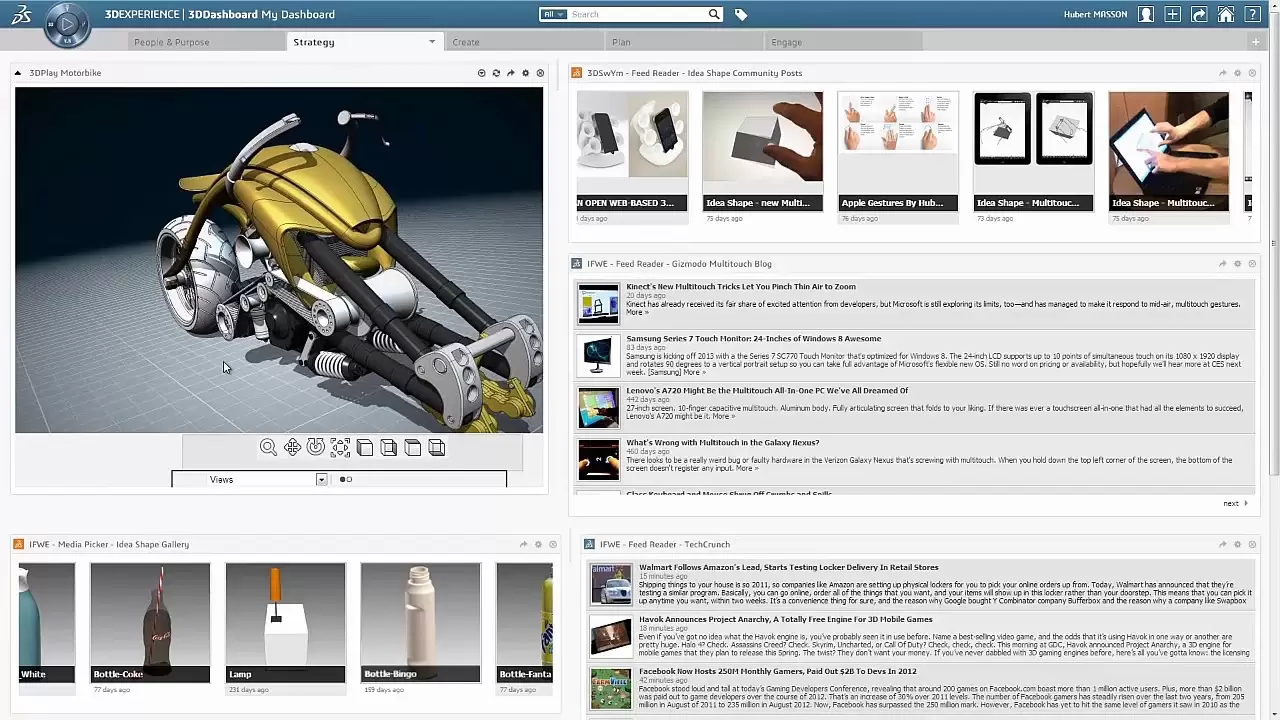Image resolution: width=1280 pixels, height=720 pixels.
Task: Open the Walmart Follows Amazon's Lead article
Action: tap(788, 567)
